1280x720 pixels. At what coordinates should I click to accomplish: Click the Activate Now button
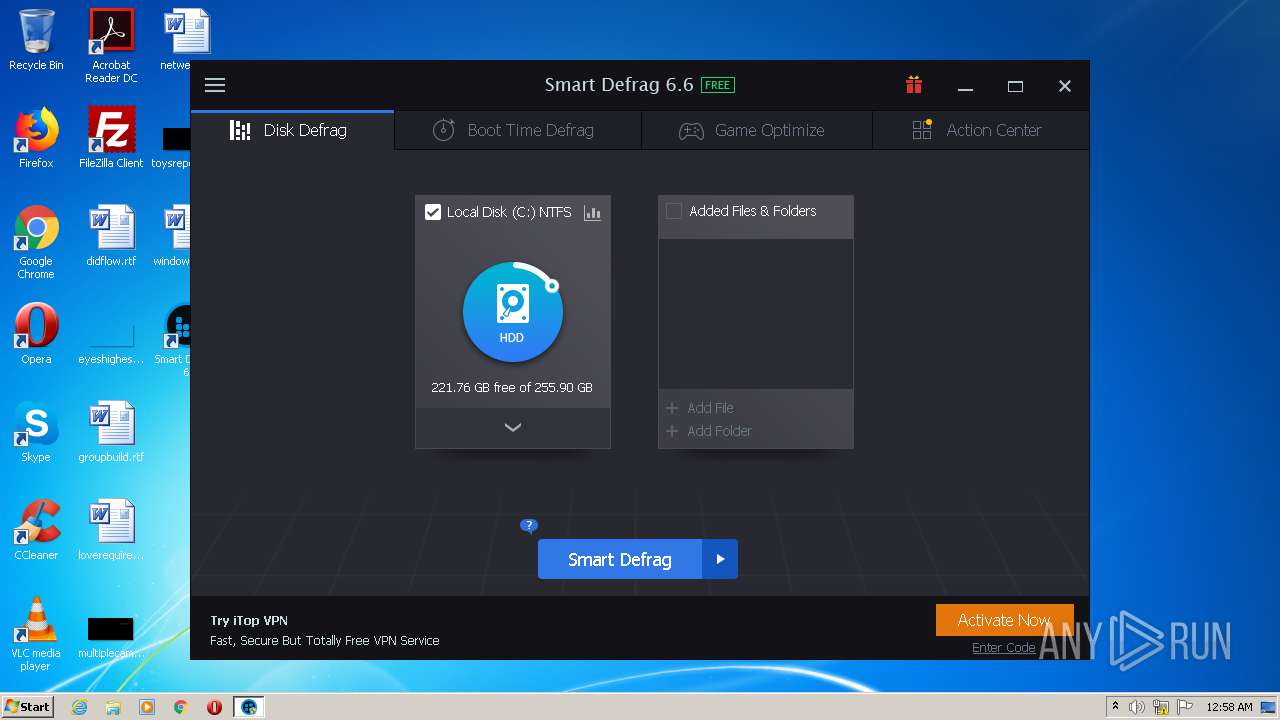(1004, 620)
